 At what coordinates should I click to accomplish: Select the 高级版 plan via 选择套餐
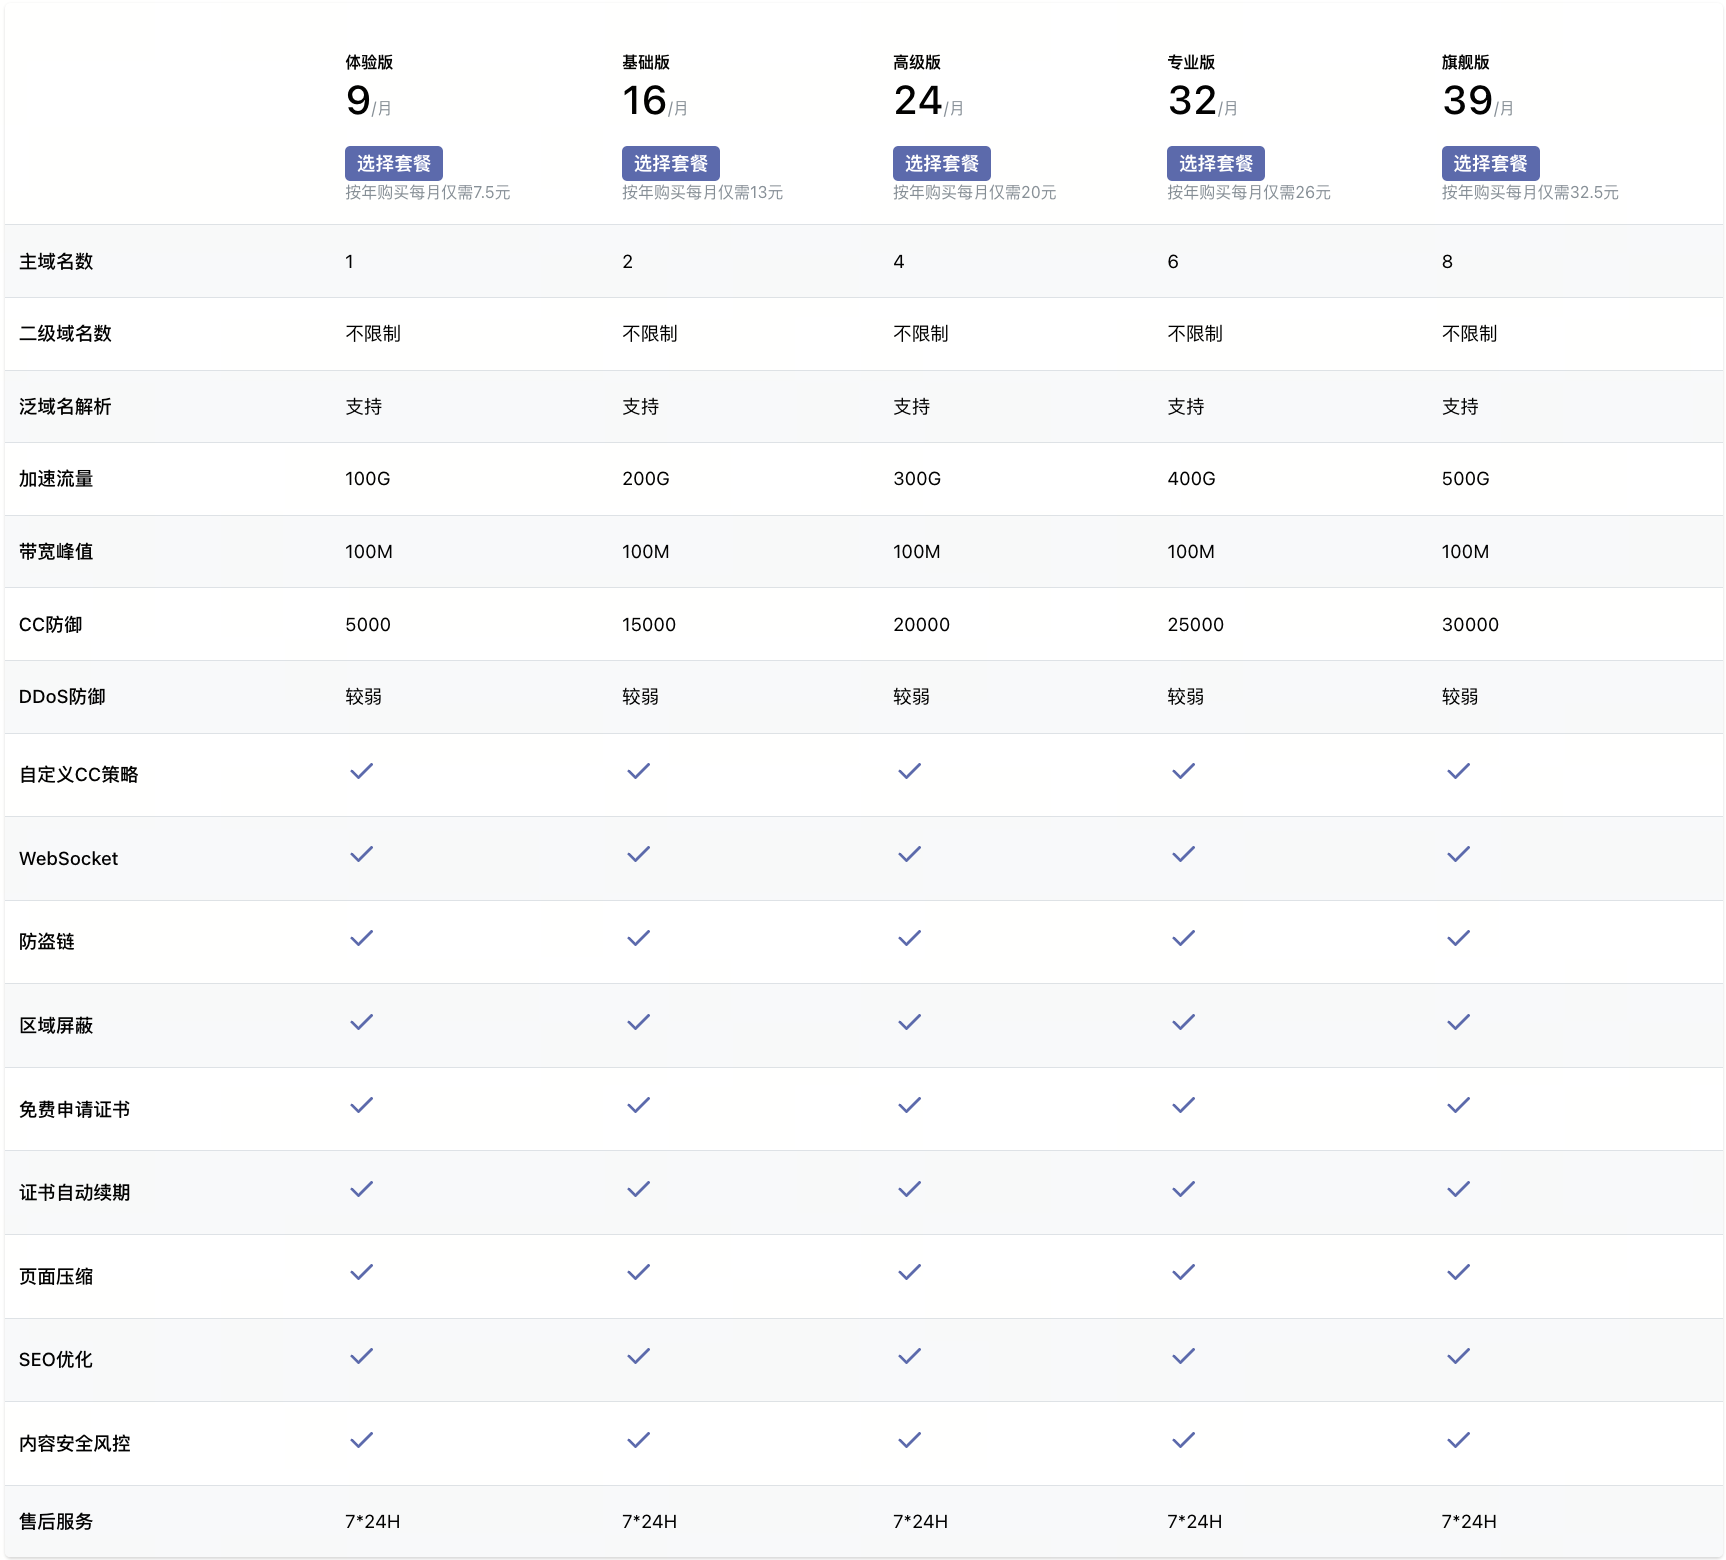click(941, 163)
